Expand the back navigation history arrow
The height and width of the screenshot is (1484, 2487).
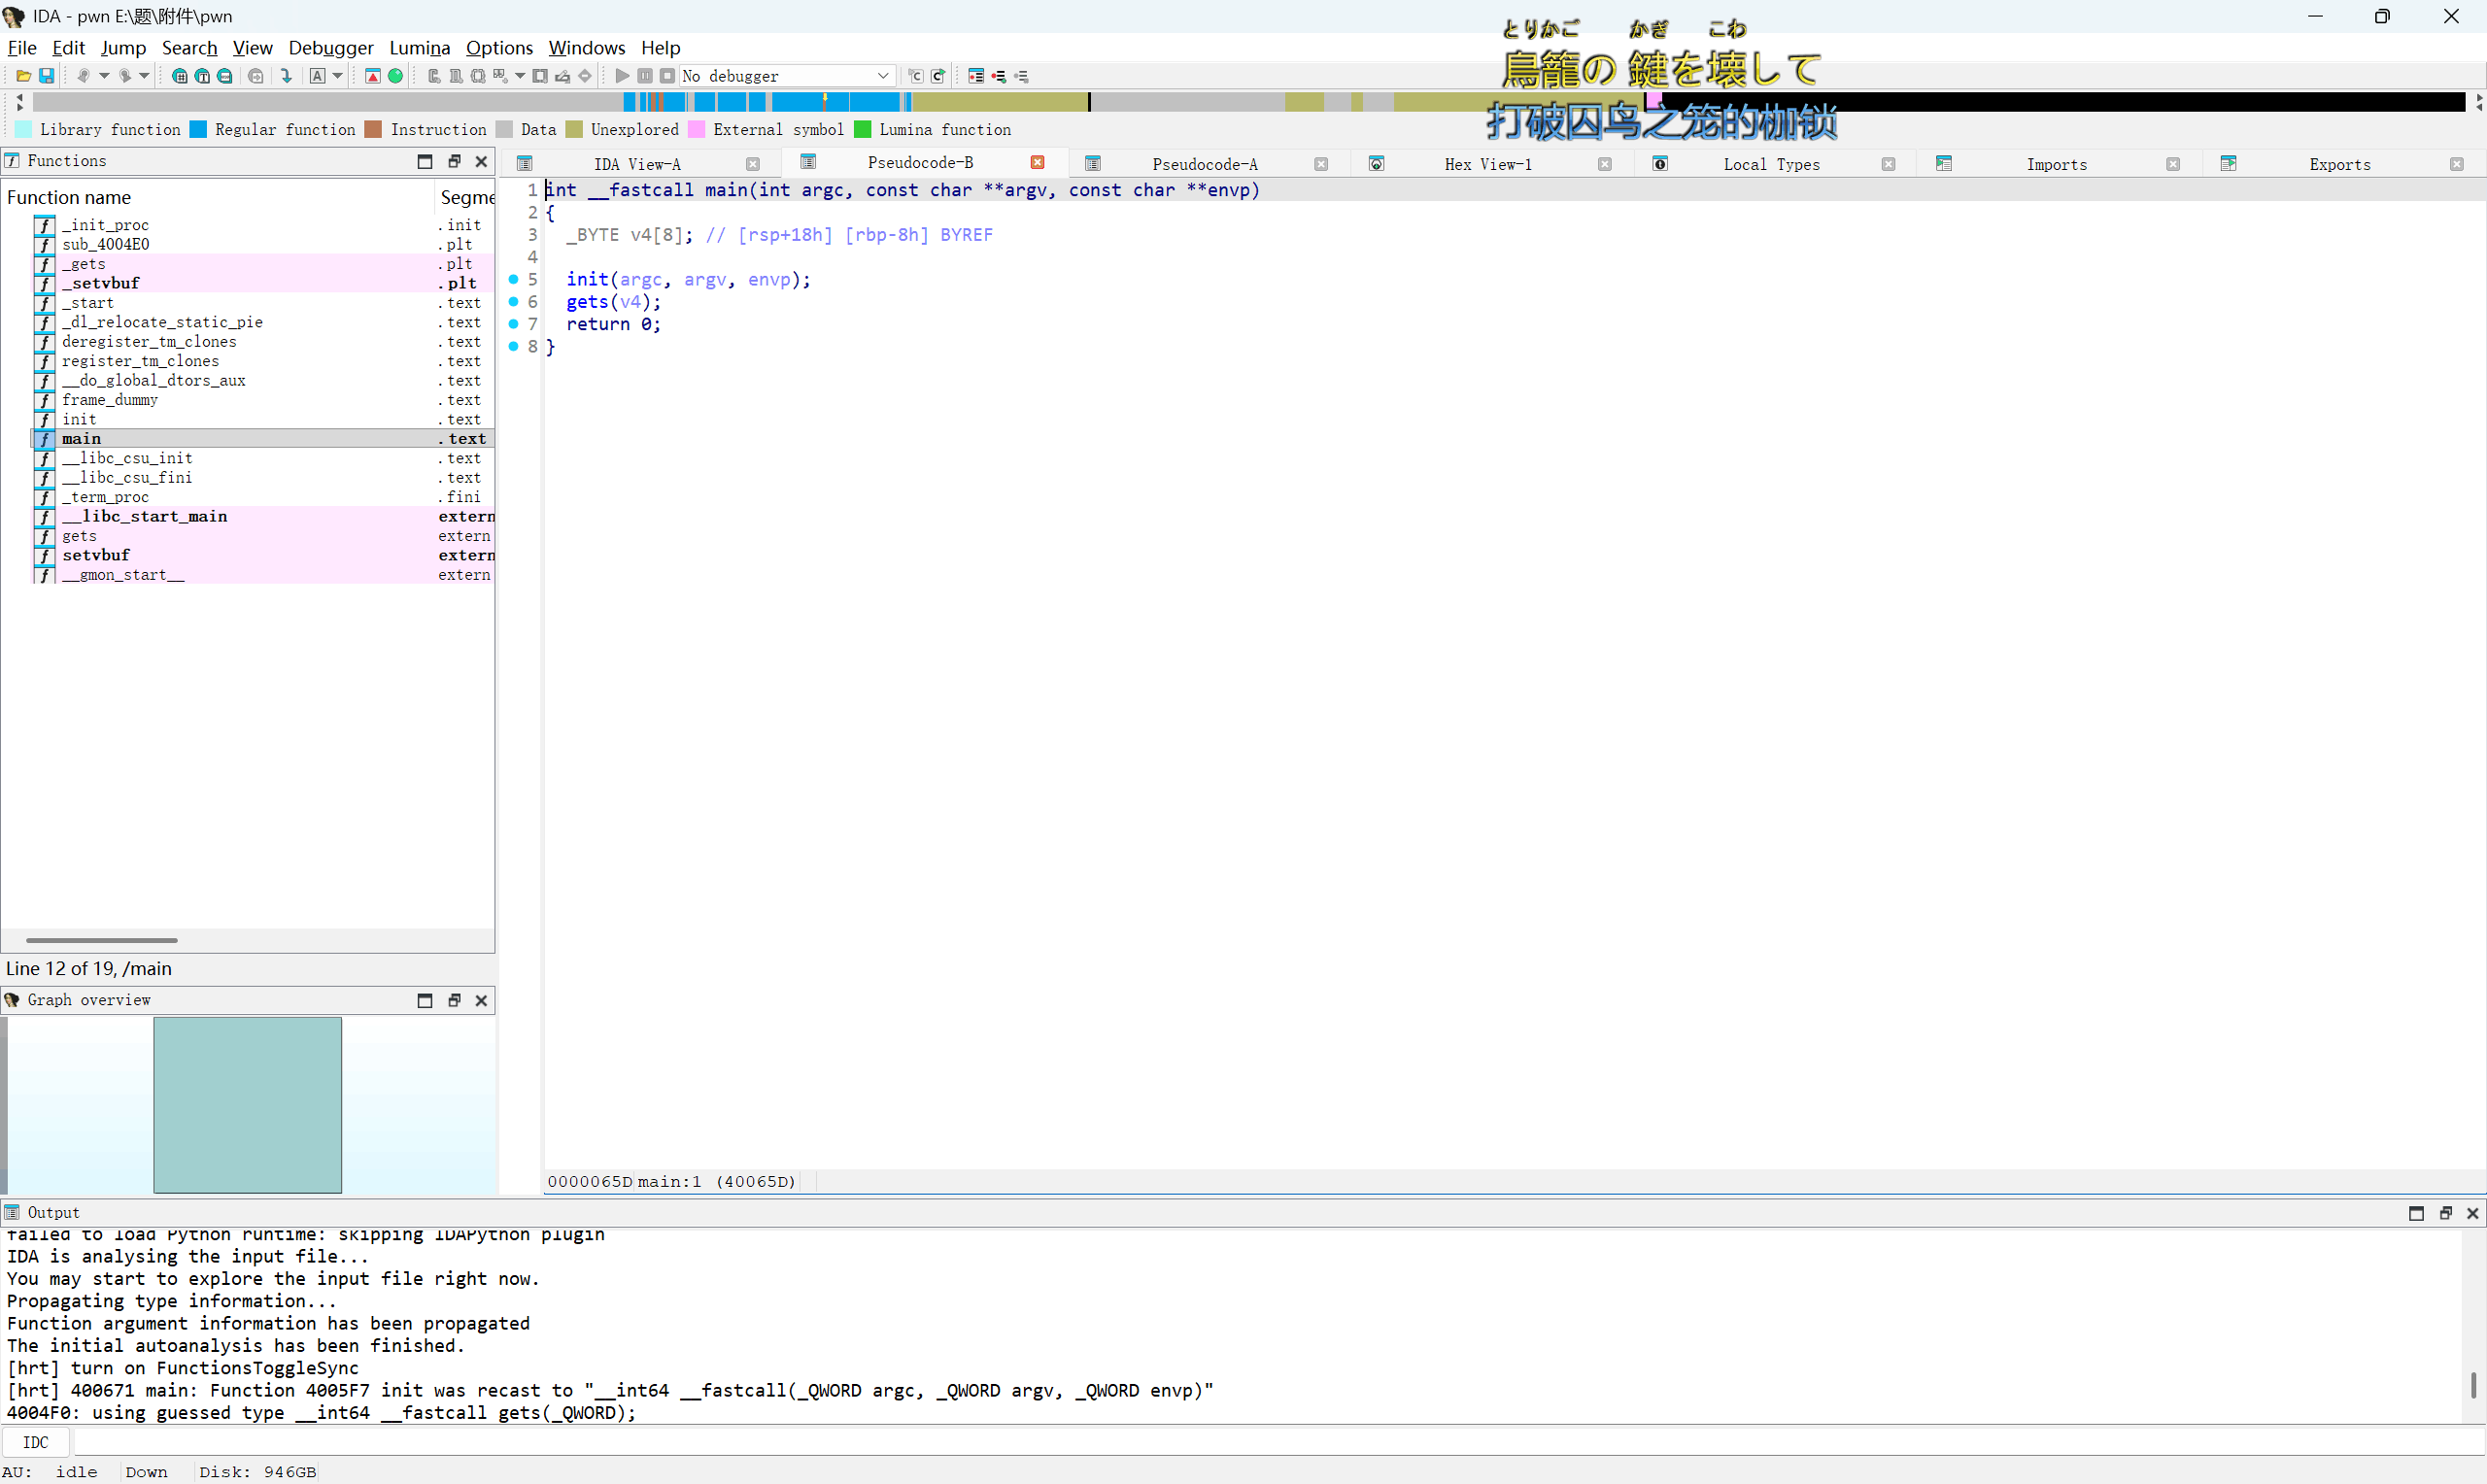tap(104, 76)
